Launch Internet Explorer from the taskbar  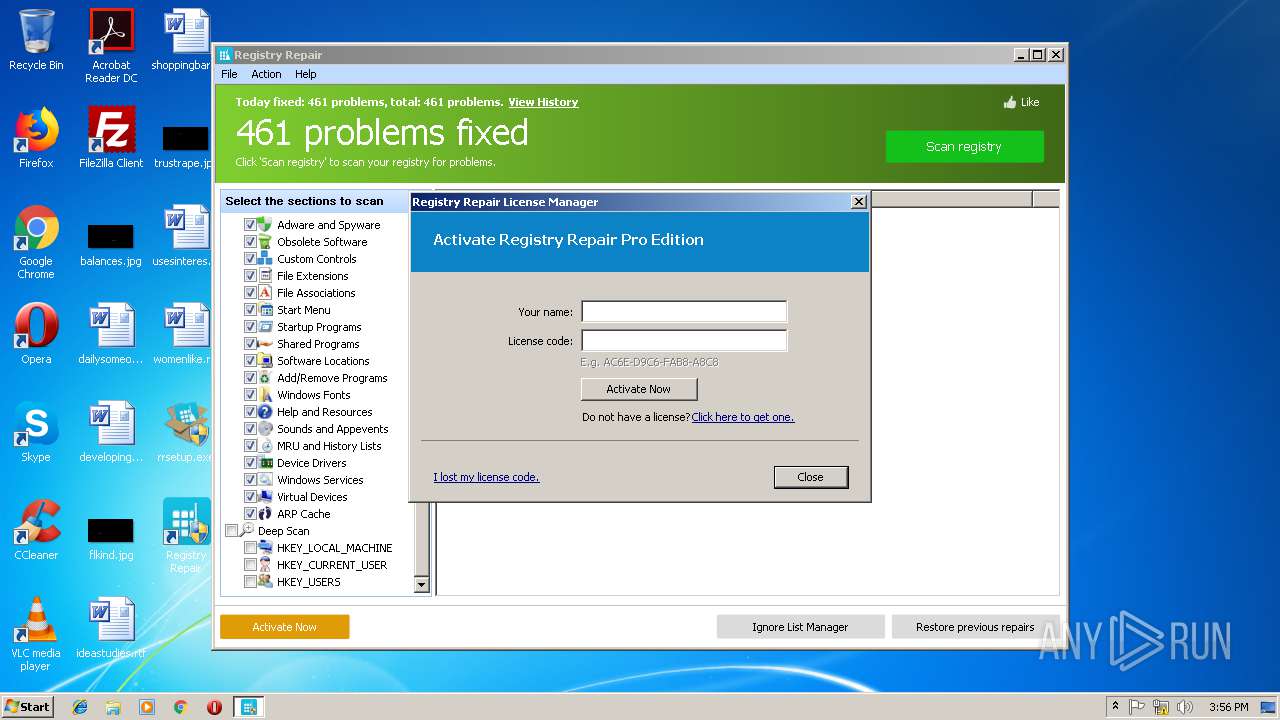pyautogui.click(x=80, y=707)
